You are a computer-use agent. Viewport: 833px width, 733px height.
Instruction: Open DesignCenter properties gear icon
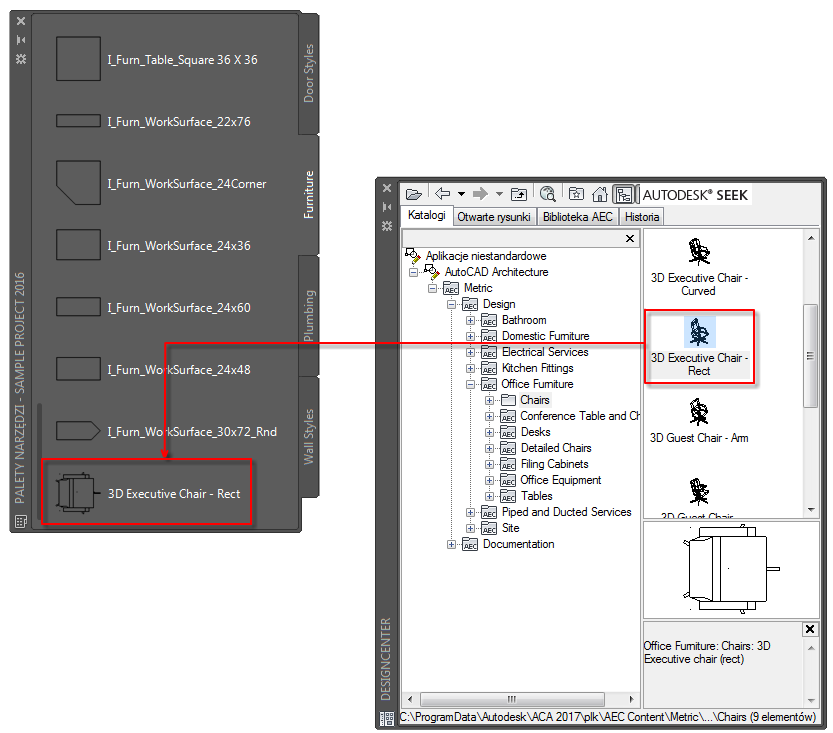click(x=387, y=226)
